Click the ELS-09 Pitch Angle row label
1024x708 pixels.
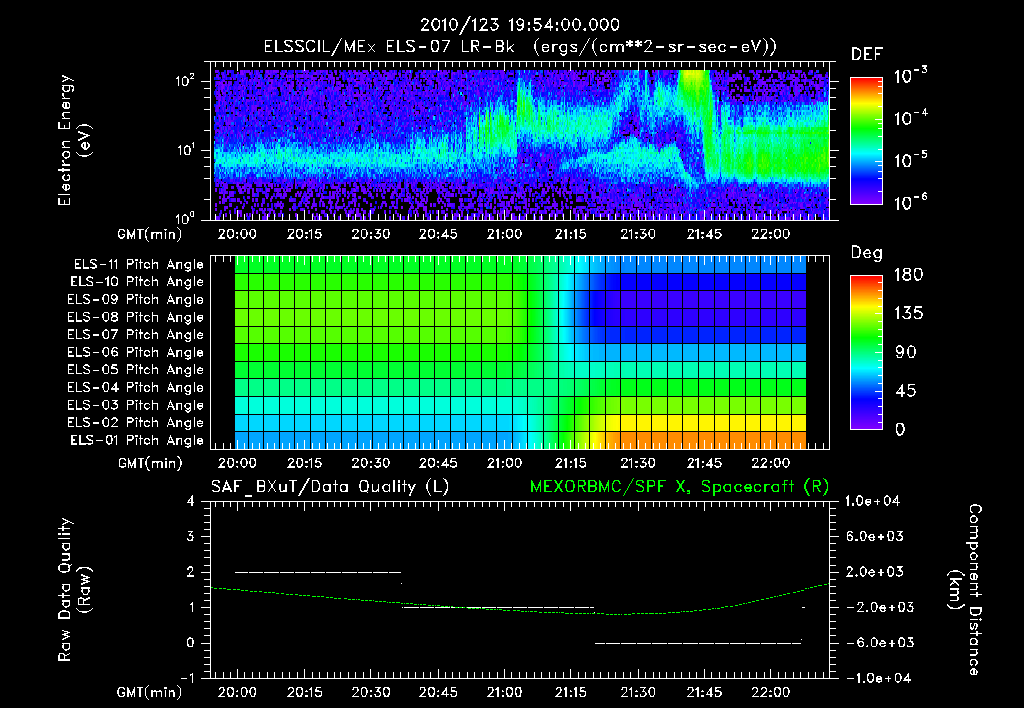[136, 300]
